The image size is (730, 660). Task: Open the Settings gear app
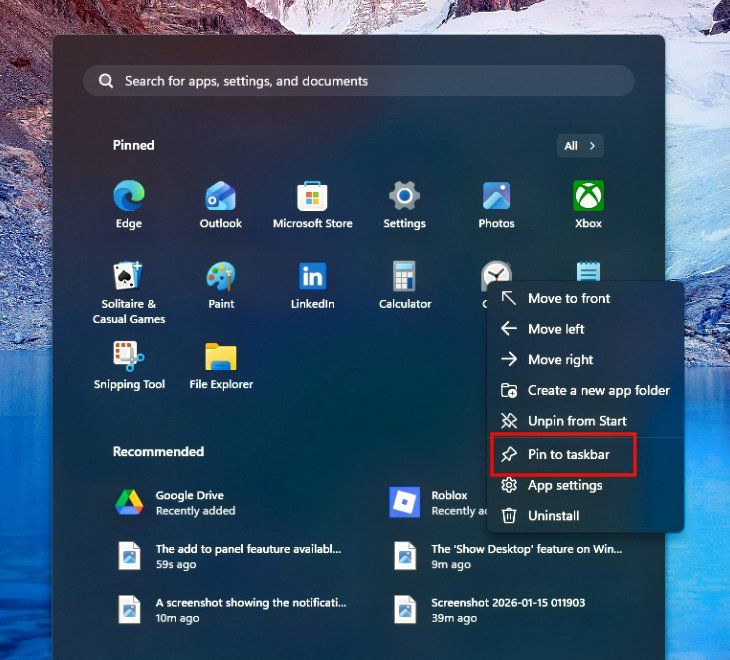(x=404, y=205)
